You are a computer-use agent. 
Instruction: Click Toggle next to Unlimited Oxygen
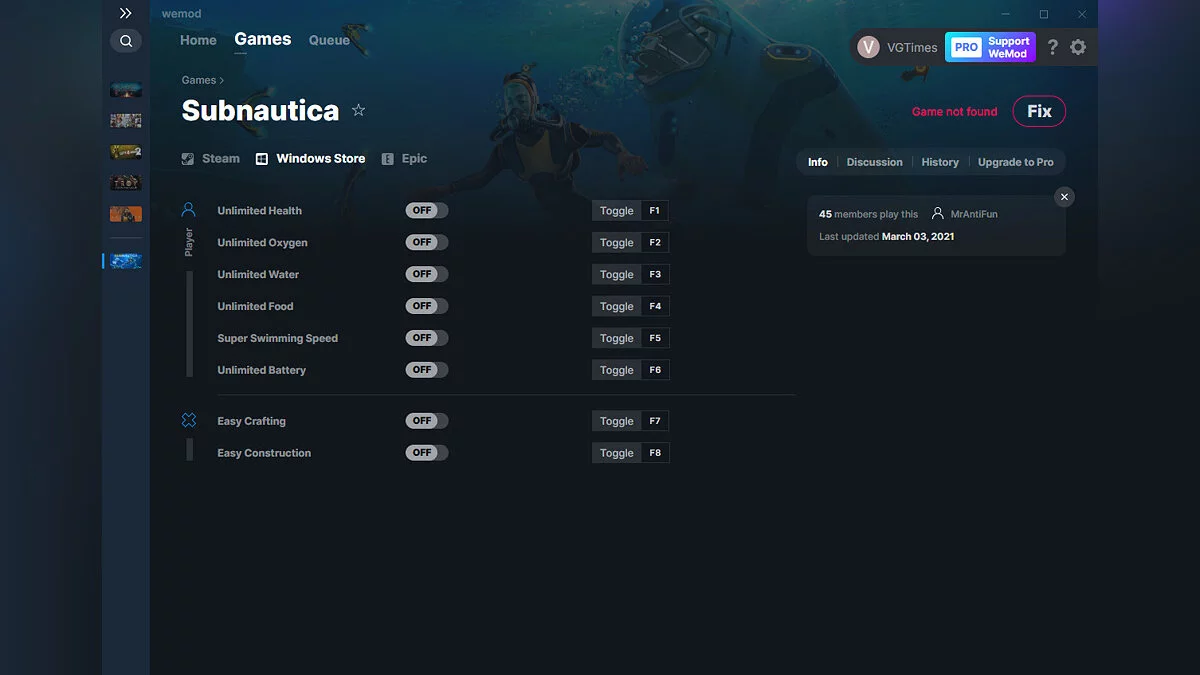click(x=616, y=242)
